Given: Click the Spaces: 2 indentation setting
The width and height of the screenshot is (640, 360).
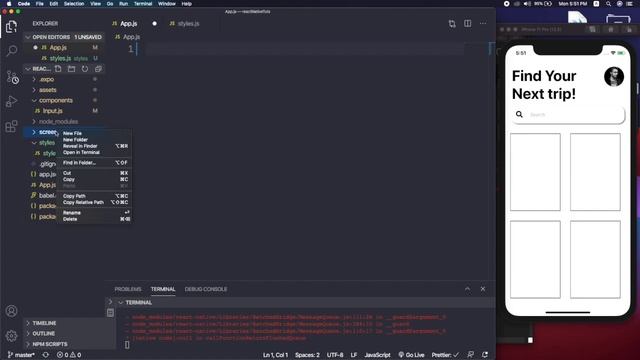Looking at the screenshot, I should point(307,355).
